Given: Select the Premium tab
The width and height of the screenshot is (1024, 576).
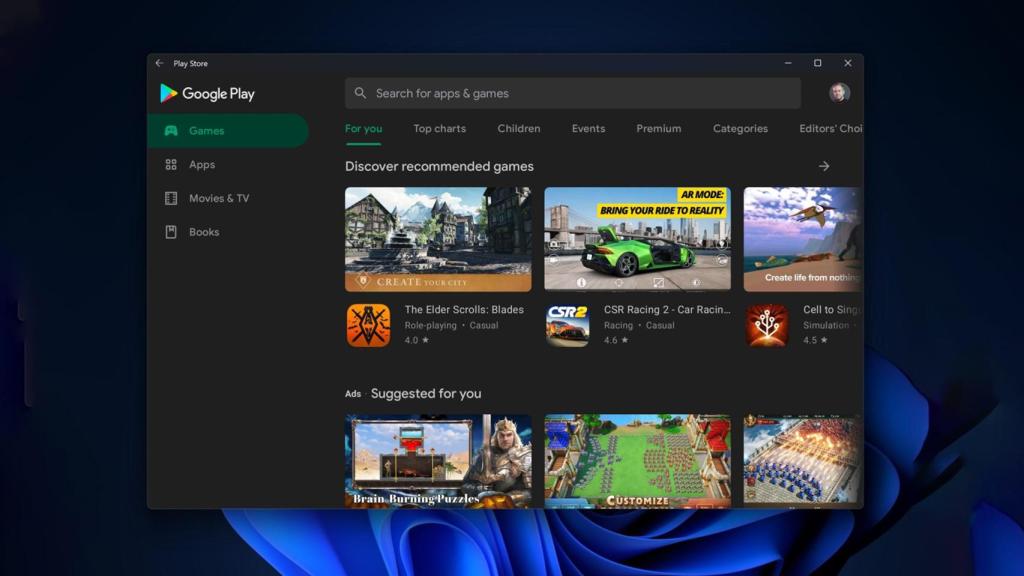Looking at the screenshot, I should [658, 129].
